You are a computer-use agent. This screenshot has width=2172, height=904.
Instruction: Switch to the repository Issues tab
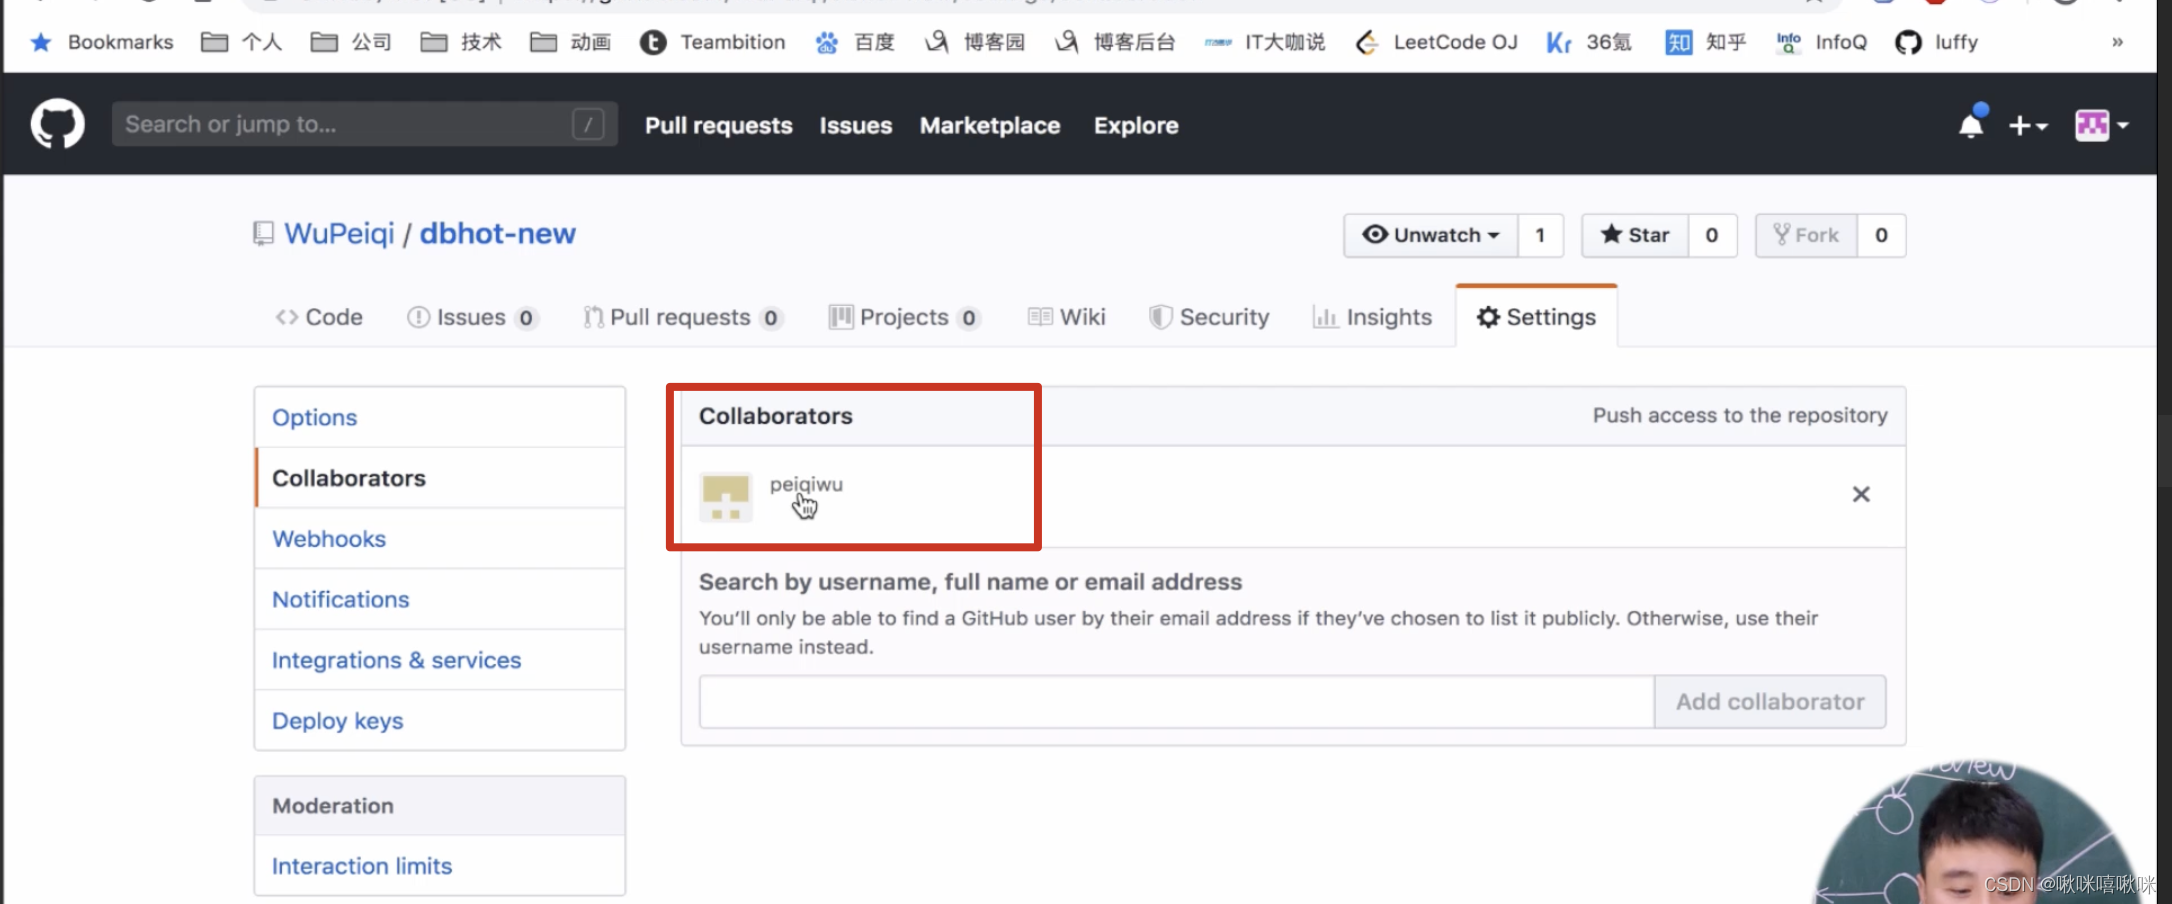pos(472,317)
